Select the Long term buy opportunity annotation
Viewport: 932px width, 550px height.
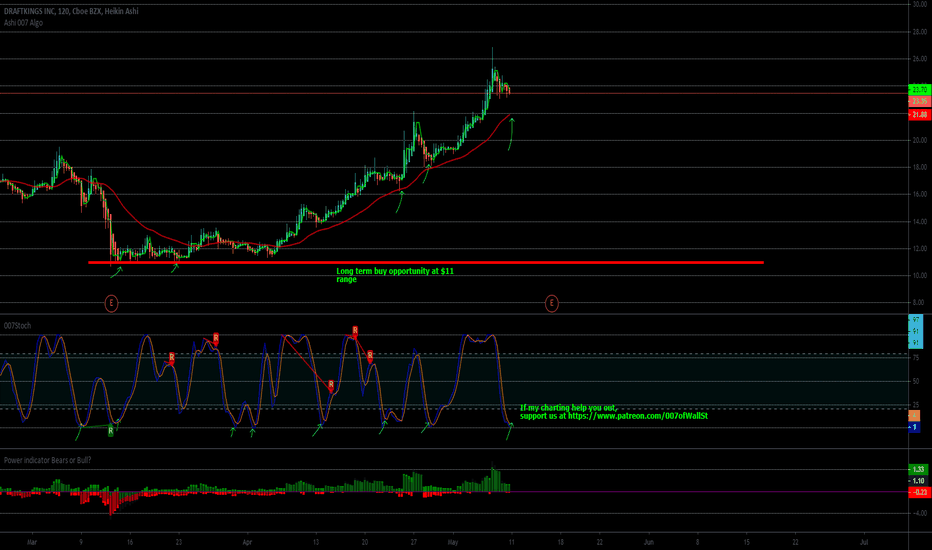395,275
